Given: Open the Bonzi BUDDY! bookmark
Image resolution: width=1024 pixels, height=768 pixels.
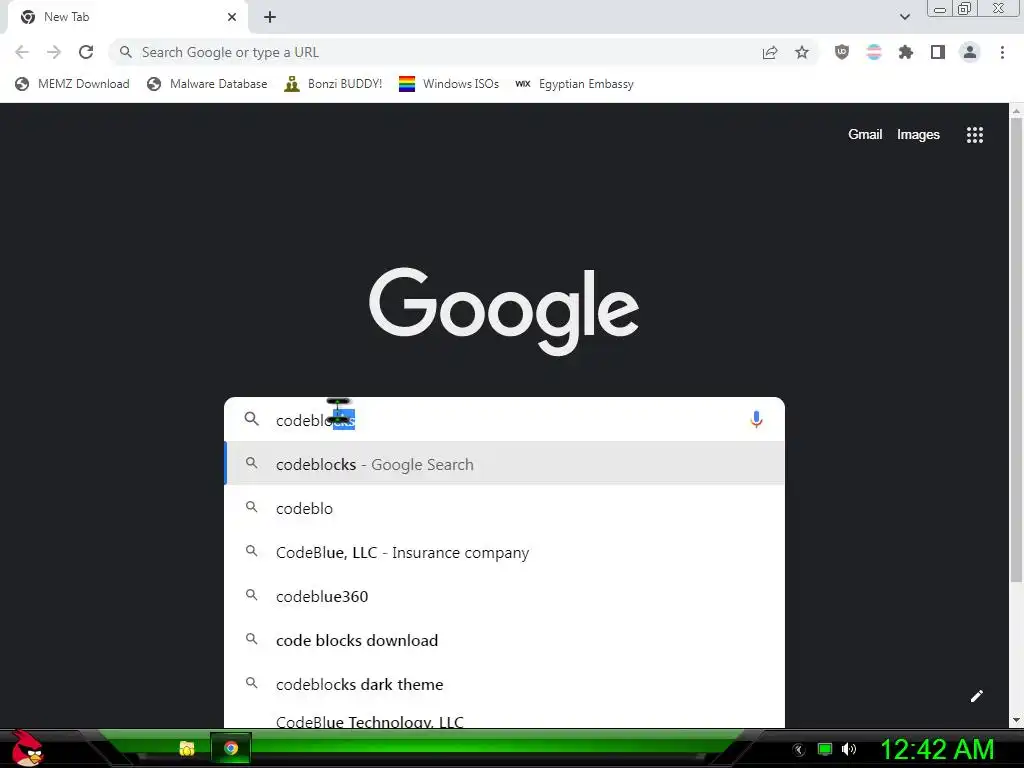Looking at the screenshot, I should click(333, 84).
